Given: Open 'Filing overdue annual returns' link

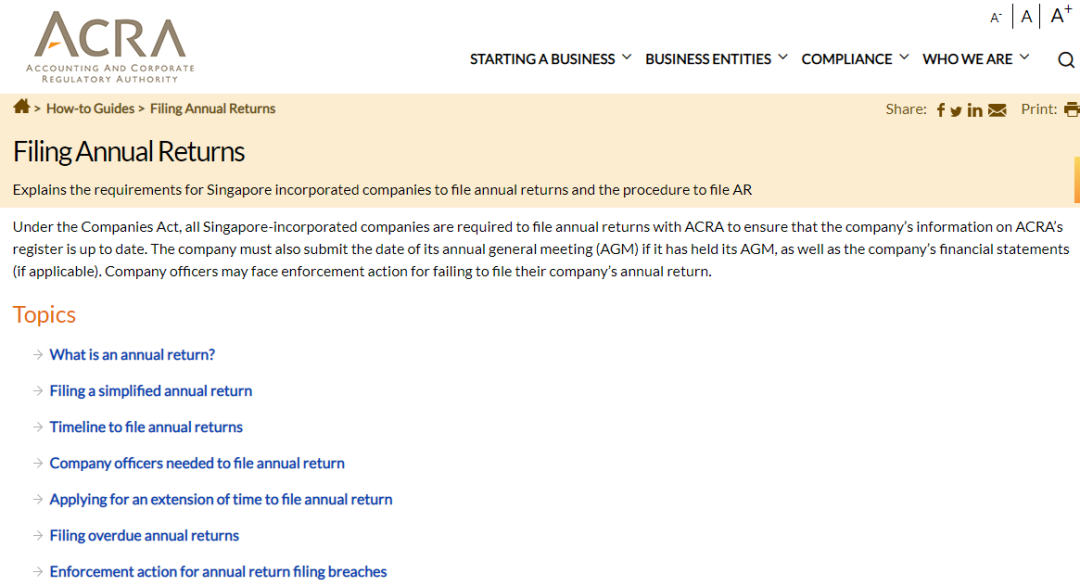Looking at the screenshot, I should [x=144, y=536].
